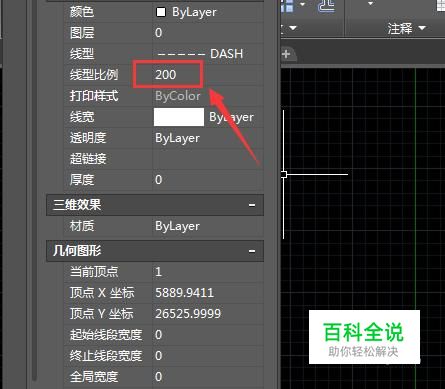Select the 材质 property label
Viewport: 445px width, 389px height.
(x=82, y=226)
